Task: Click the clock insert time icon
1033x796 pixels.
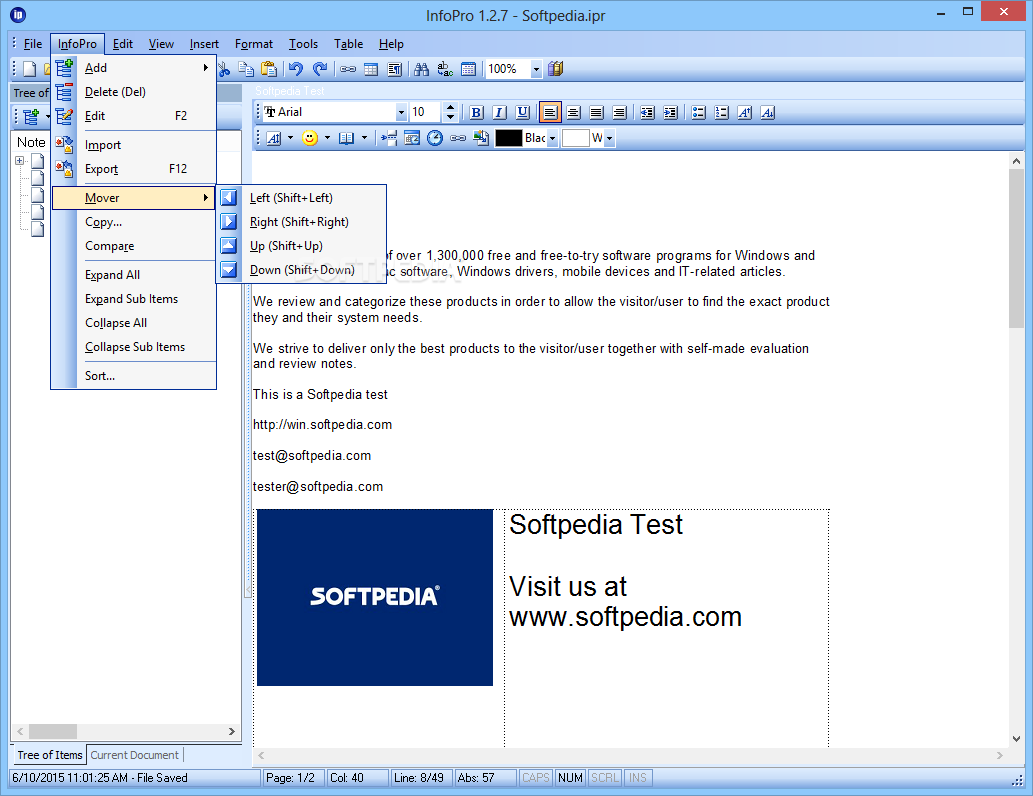Action: [x=435, y=138]
